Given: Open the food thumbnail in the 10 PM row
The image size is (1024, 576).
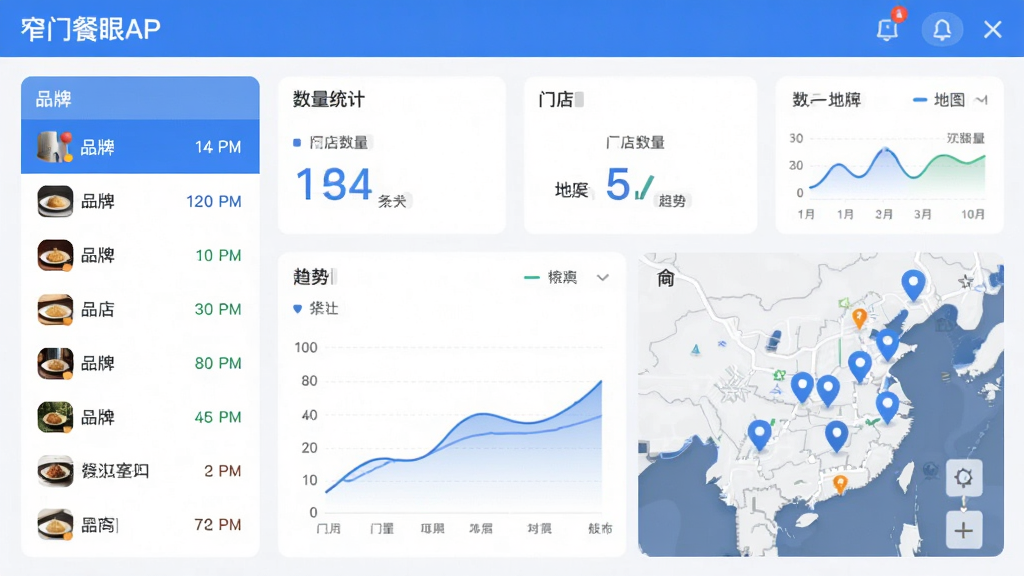Looking at the screenshot, I should pos(55,255).
